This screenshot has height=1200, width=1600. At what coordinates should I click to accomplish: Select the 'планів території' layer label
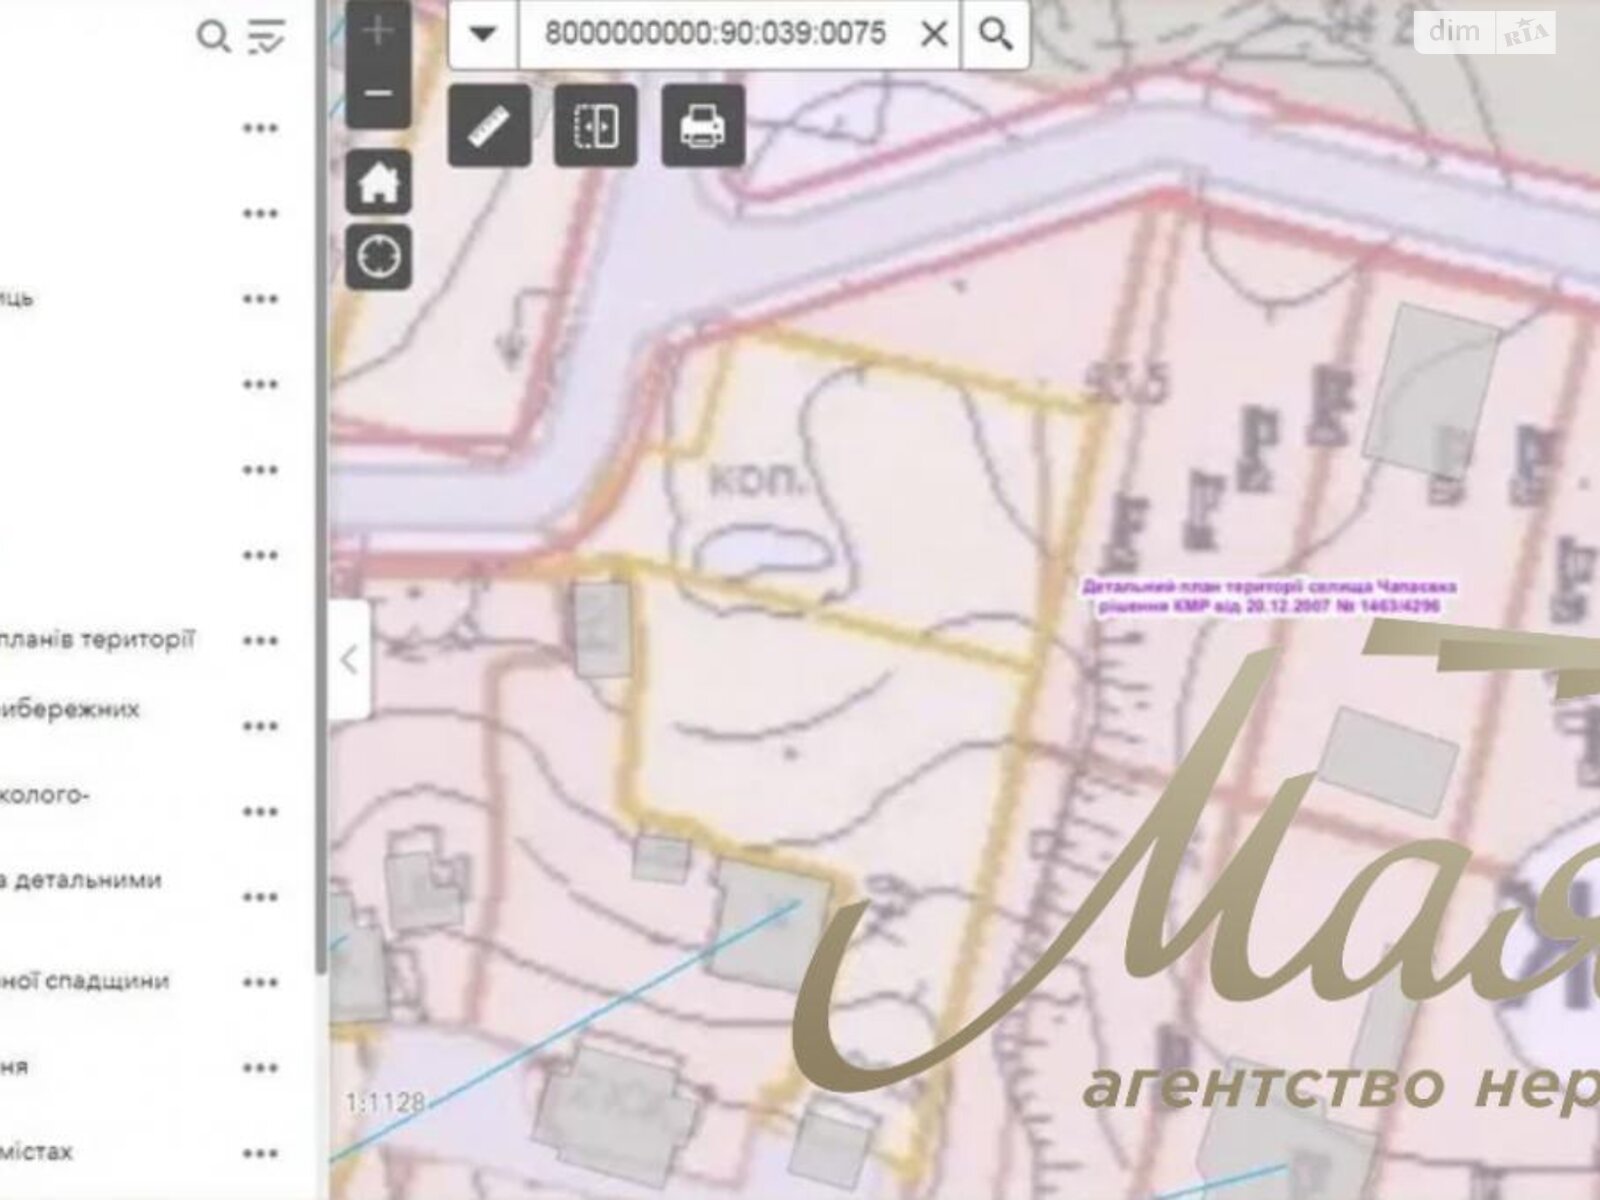coord(98,640)
